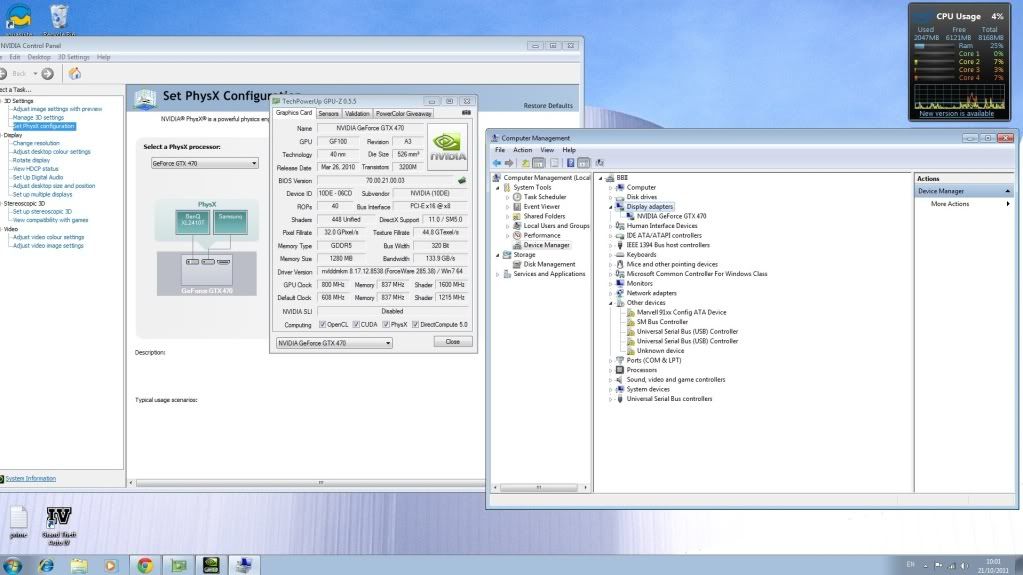Screen dimensions: 1023x575
Task: Open System Information link
Action: (x=31, y=478)
